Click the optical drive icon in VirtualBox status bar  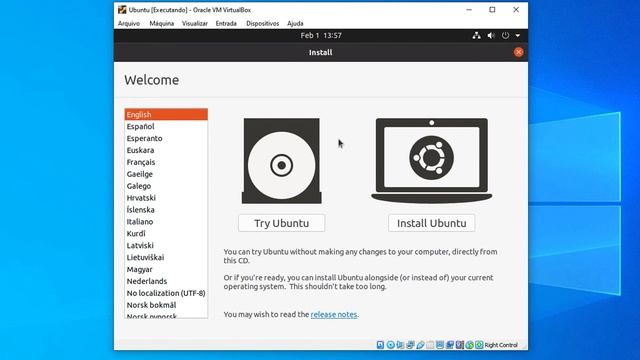pyautogui.click(x=391, y=345)
